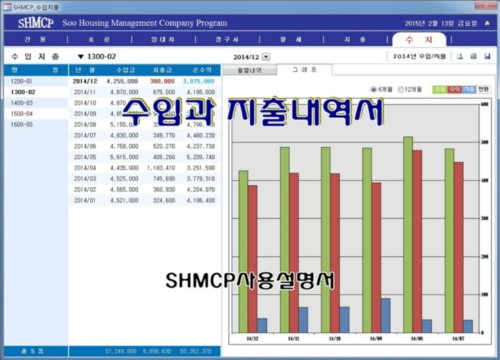The height and width of the screenshot is (360, 500).
Task: Open the 지출 menu tab
Action: tap(355, 39)
